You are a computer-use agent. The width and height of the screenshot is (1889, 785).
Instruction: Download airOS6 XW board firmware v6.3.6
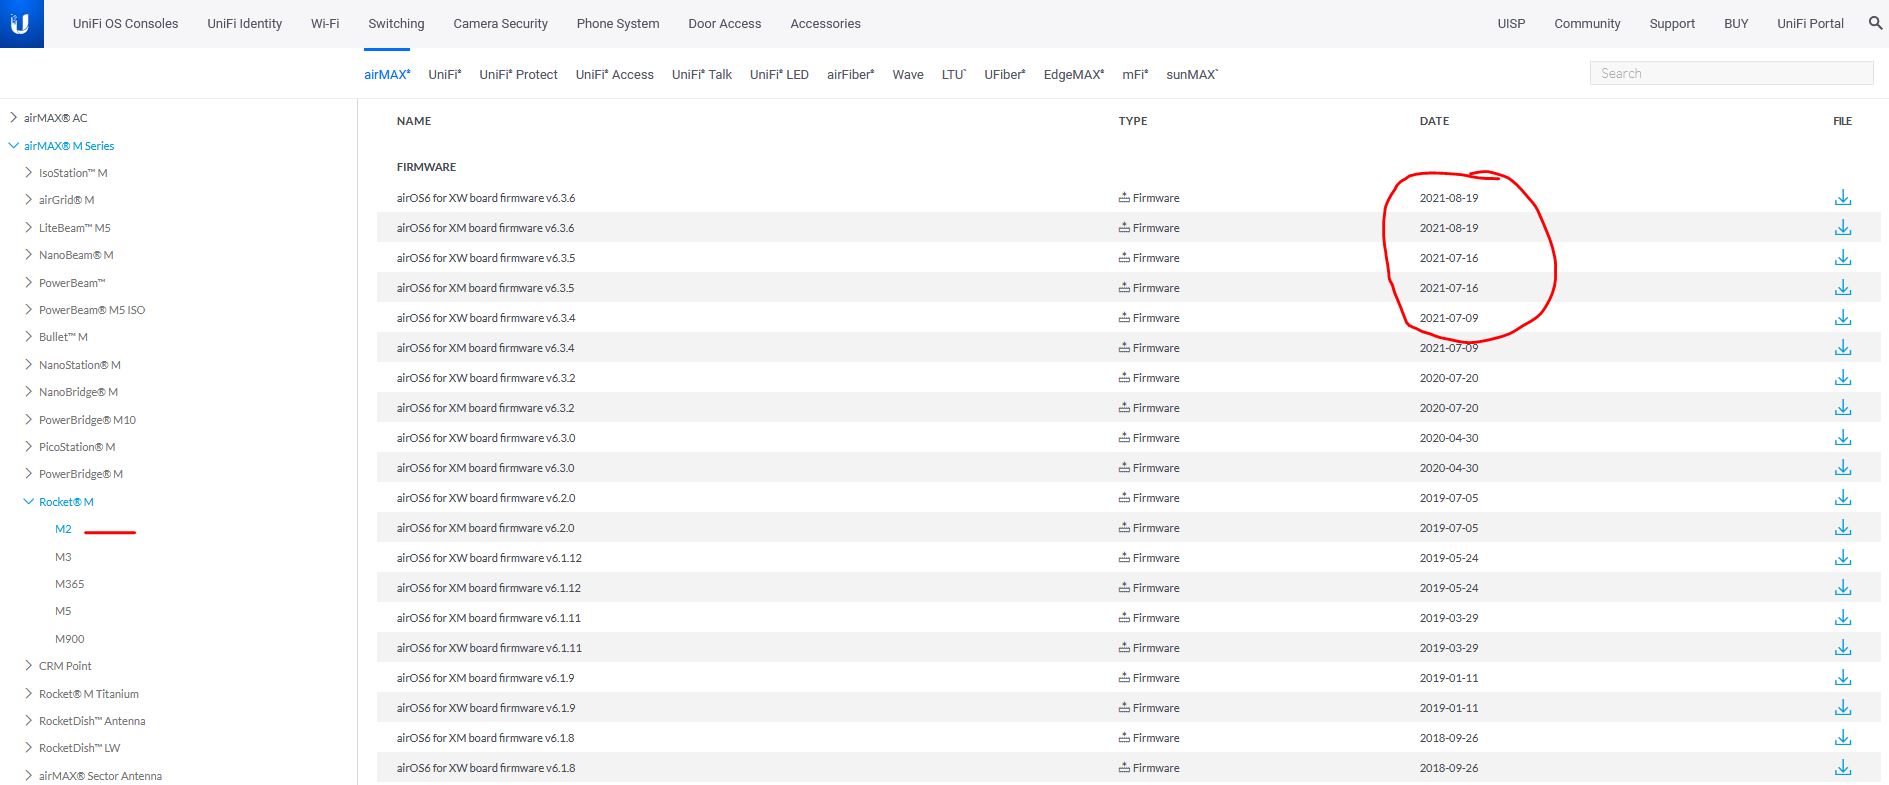tap(1843, 198)
